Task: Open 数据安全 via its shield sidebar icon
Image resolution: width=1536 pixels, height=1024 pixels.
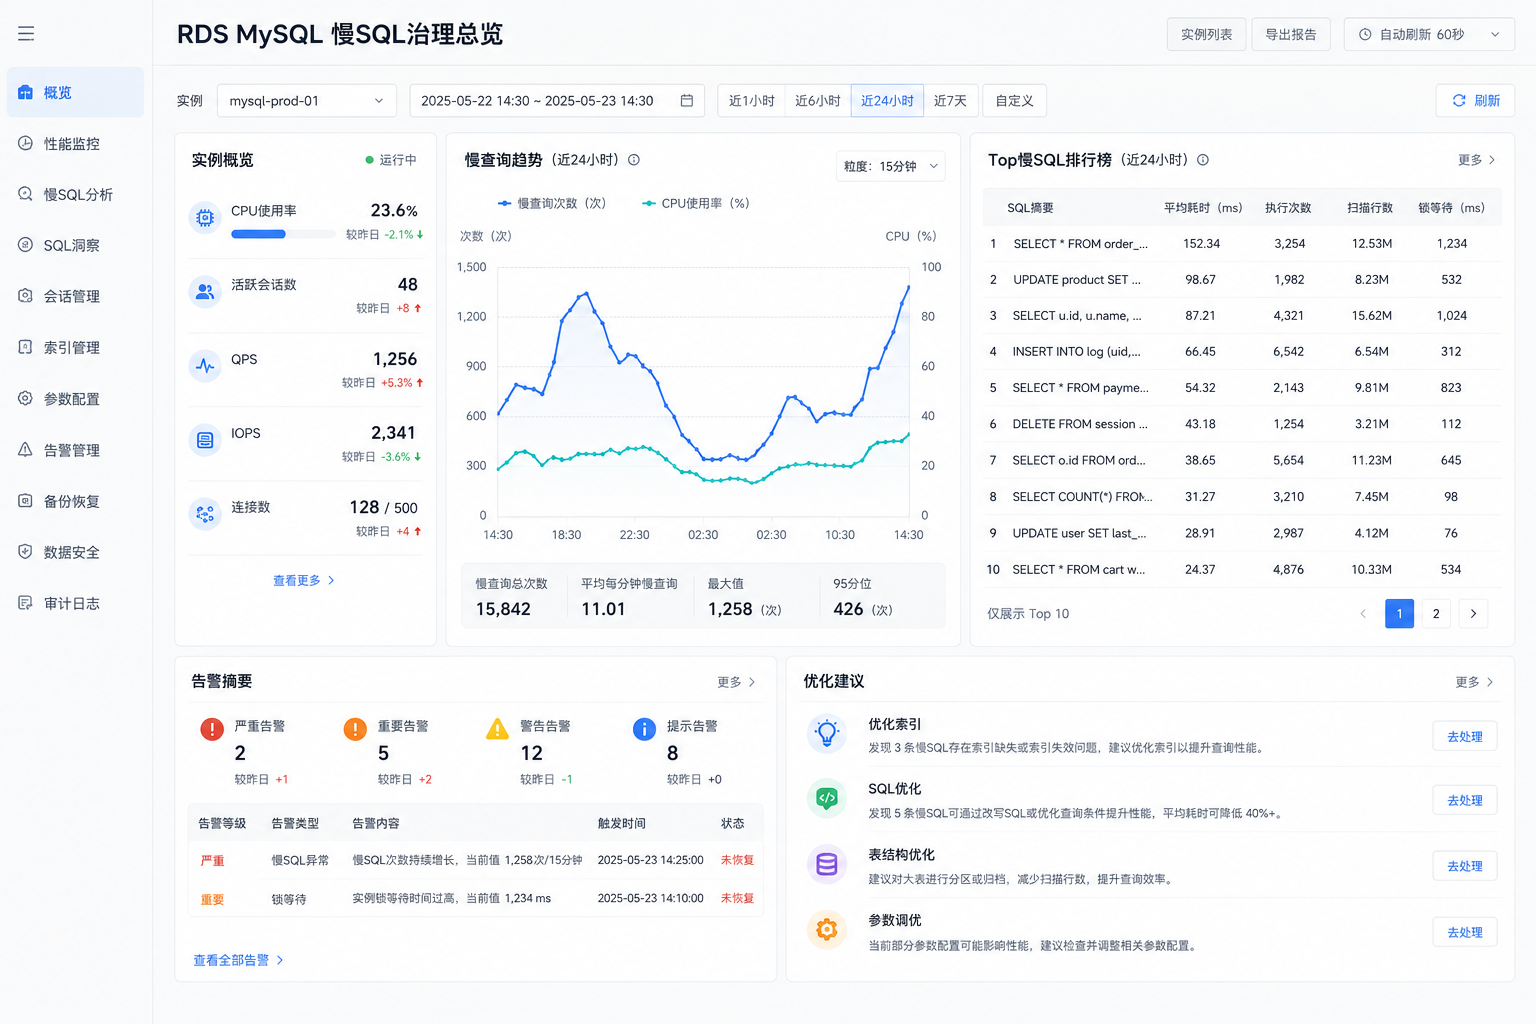Action: point(26,552)
